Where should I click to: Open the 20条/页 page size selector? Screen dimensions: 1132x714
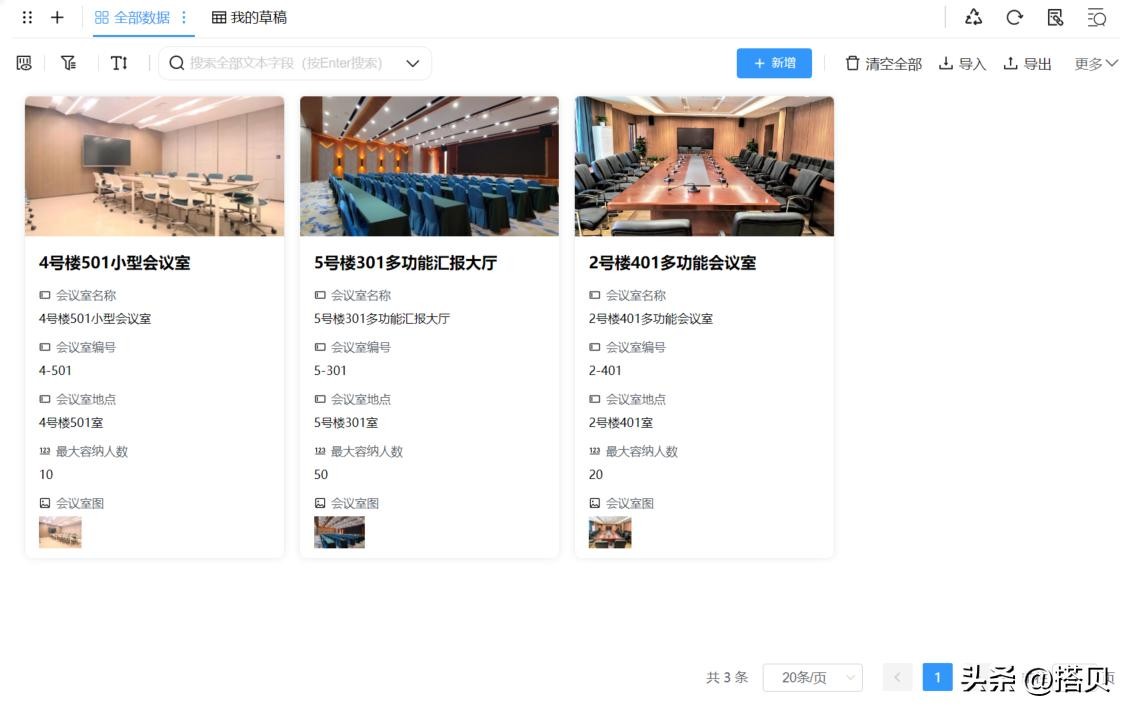[x=812, y=677]
